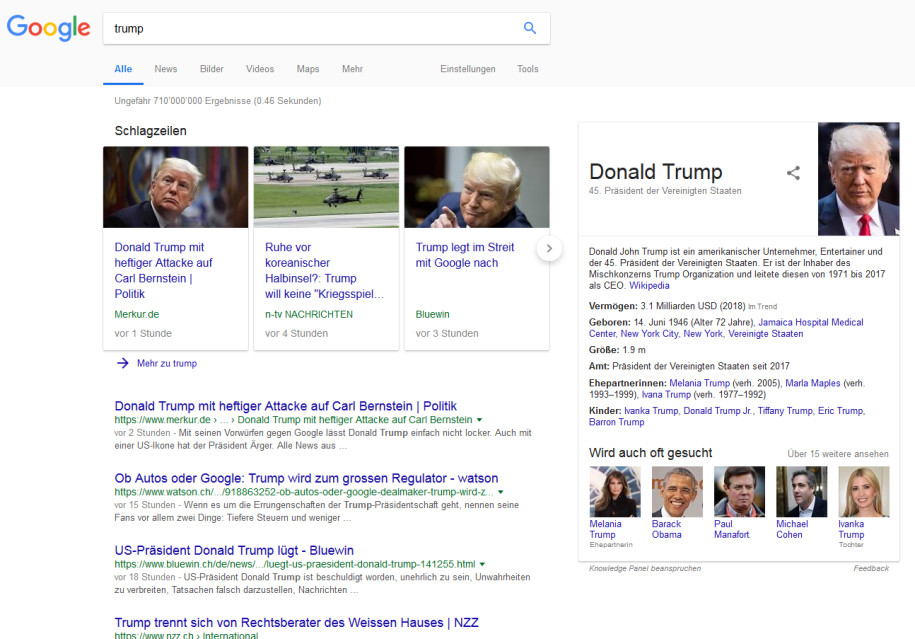Click the Feedback link under knowledge panel
The height and width of the screenshot is (639, 915).
point(871,568)
